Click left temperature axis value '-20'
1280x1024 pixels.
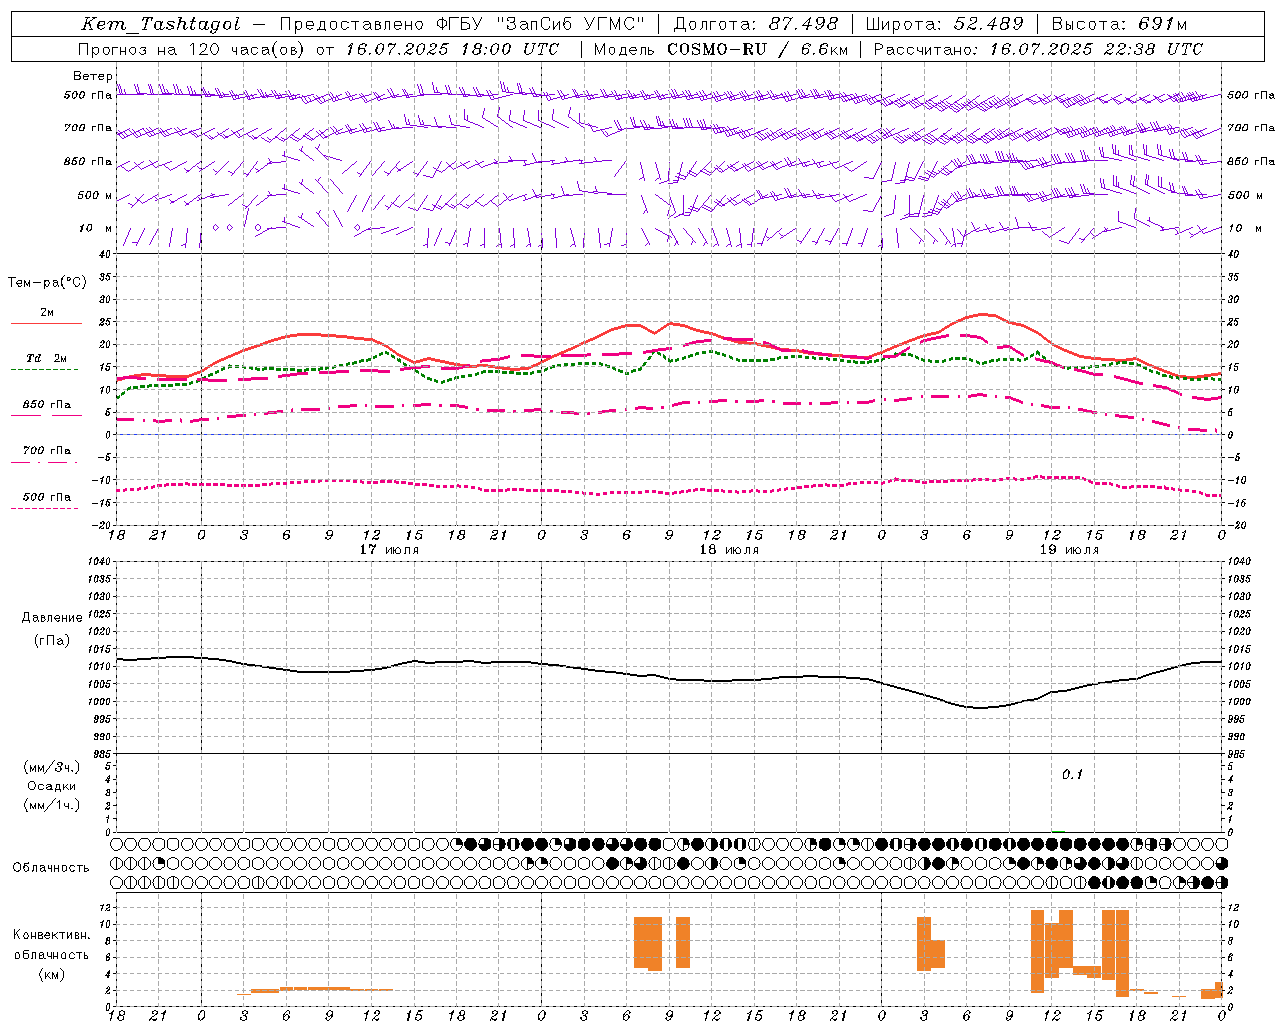coord(103,525)
